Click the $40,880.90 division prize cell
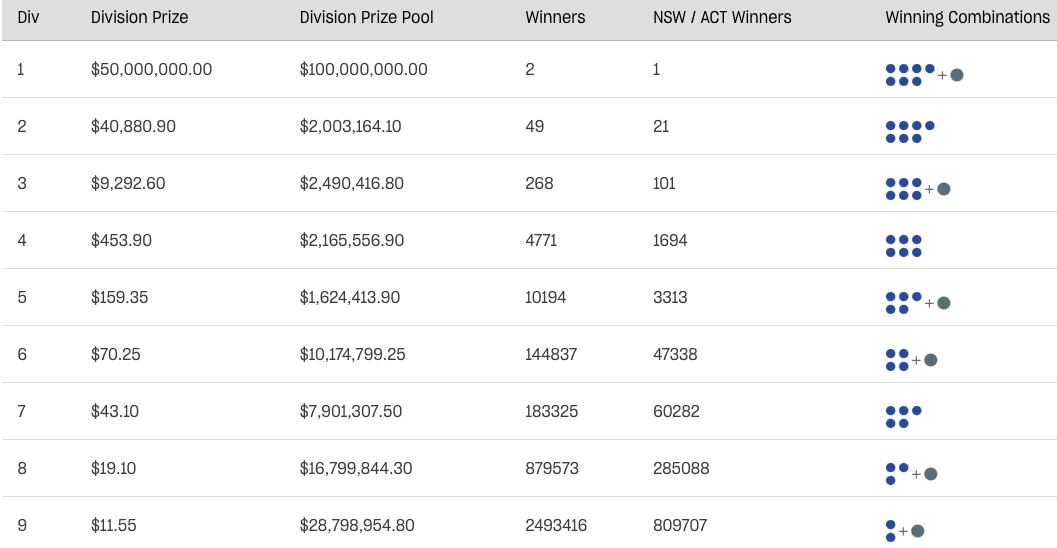Image resolution: width=1057 pixels, height=548 pixels. [x=133, y=127]
